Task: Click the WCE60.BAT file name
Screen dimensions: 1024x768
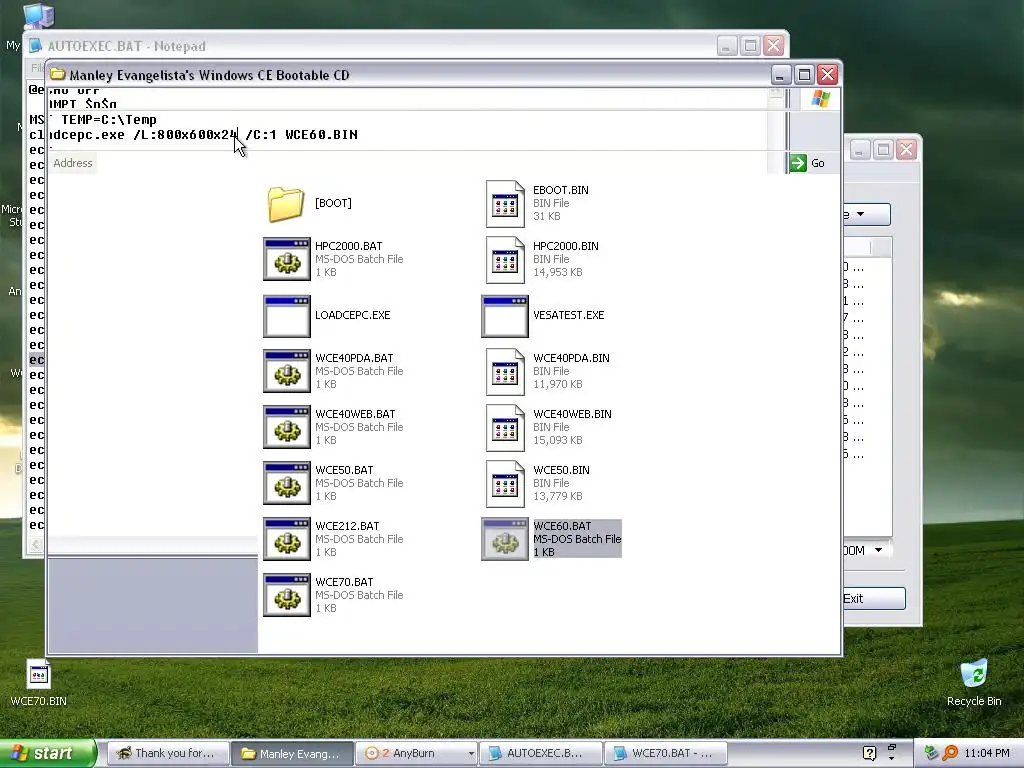Action: [562, 526]
